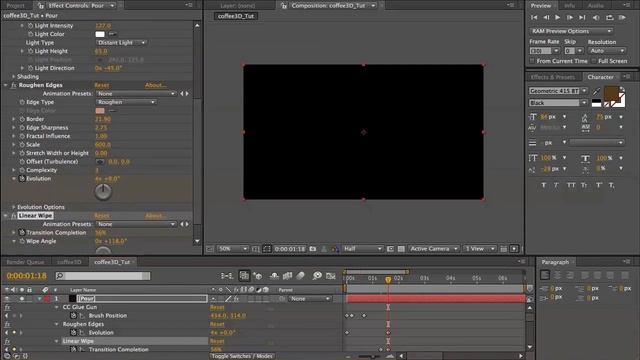
Task: Toggle Transition Completion stopwatch in effect controls
Action: click(22, 233)
